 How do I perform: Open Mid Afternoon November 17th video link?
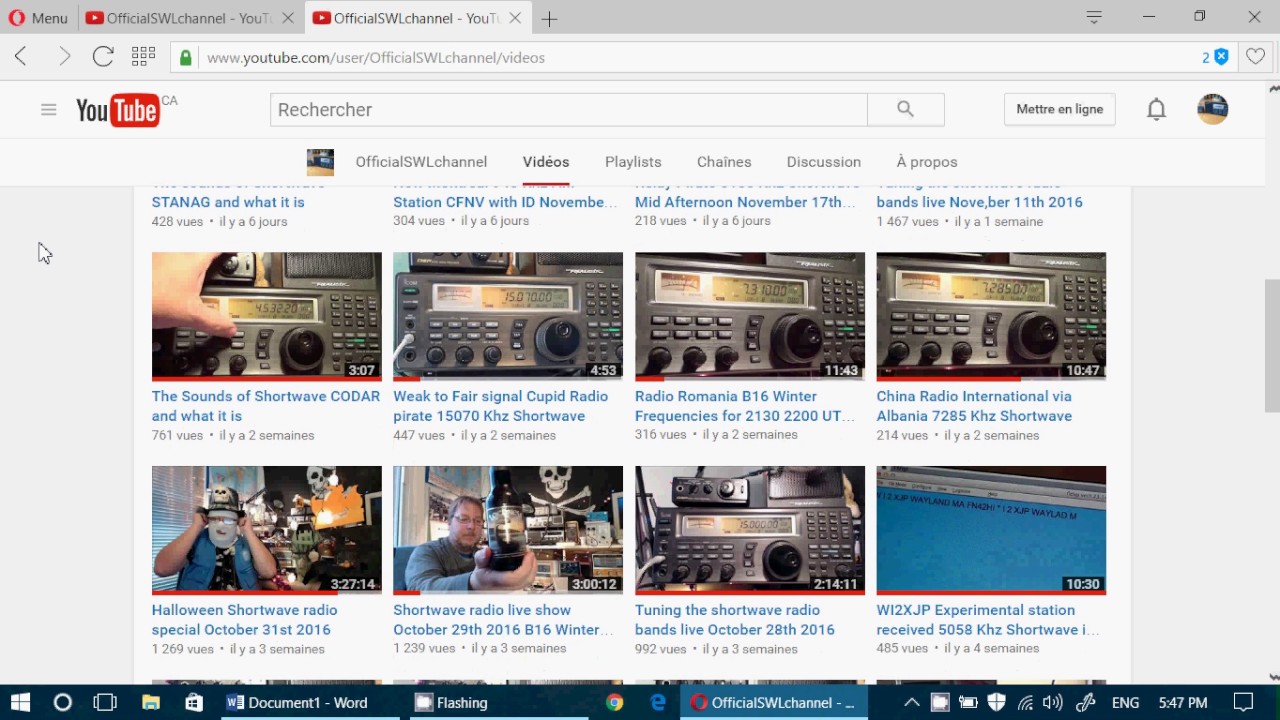(745, 202)
